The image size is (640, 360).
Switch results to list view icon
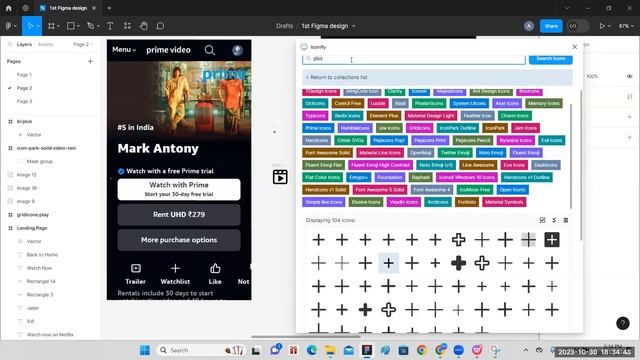point(566,220)
